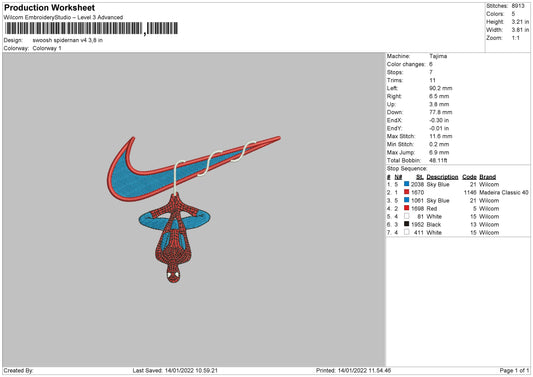
Task: Select the Sky Blue swatch in stop 3
Action: (406, 200)
